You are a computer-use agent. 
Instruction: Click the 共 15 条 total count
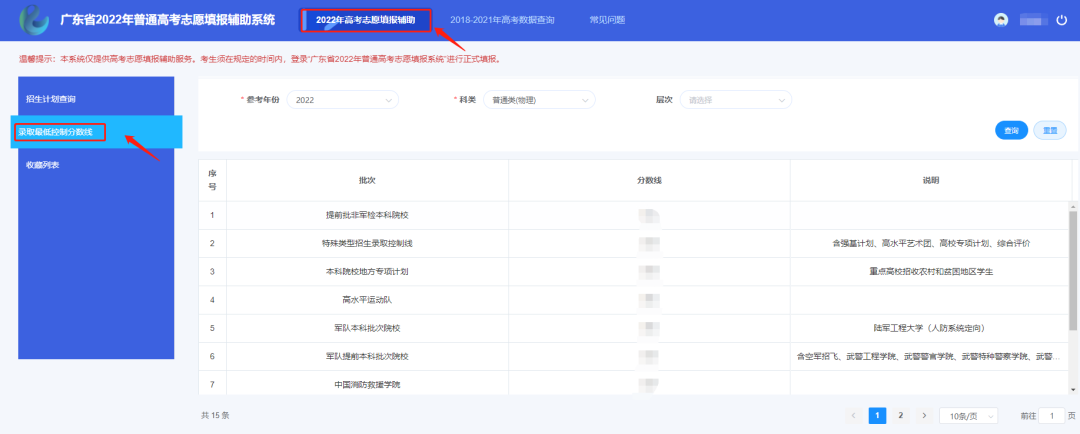(x=215, y=415)
